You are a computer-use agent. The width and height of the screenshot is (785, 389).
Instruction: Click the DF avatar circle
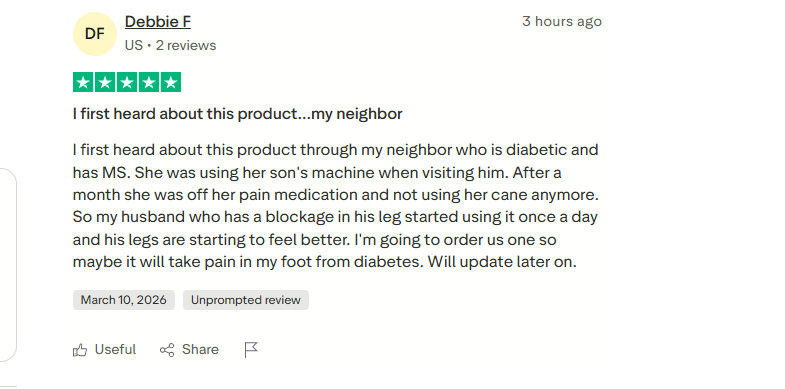[95, 34]
